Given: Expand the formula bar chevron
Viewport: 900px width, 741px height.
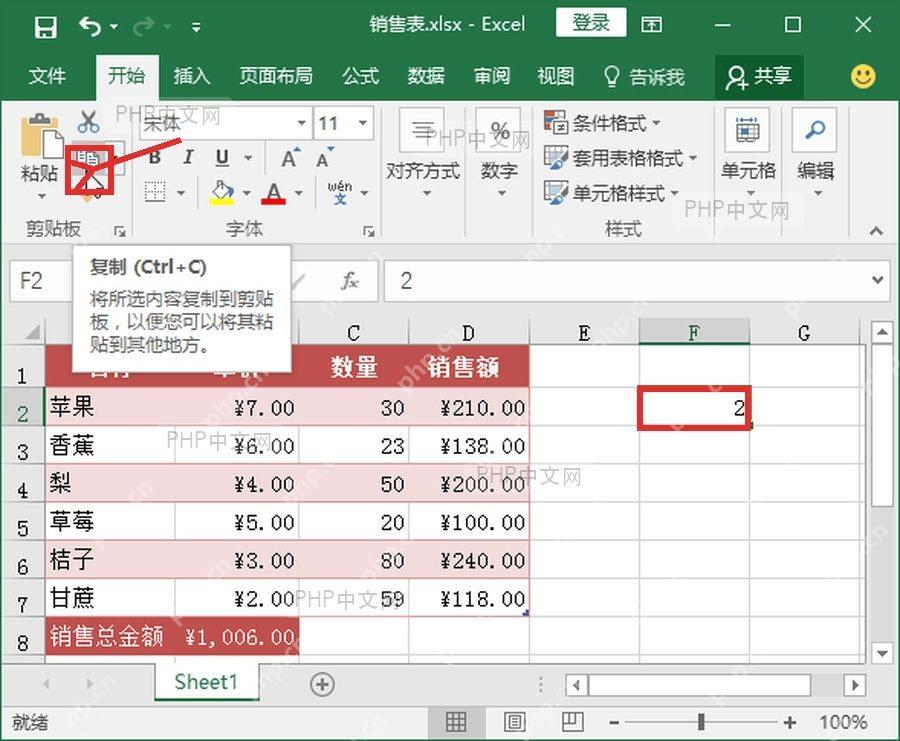Looking at the screenshot, I should click(878, 280).
